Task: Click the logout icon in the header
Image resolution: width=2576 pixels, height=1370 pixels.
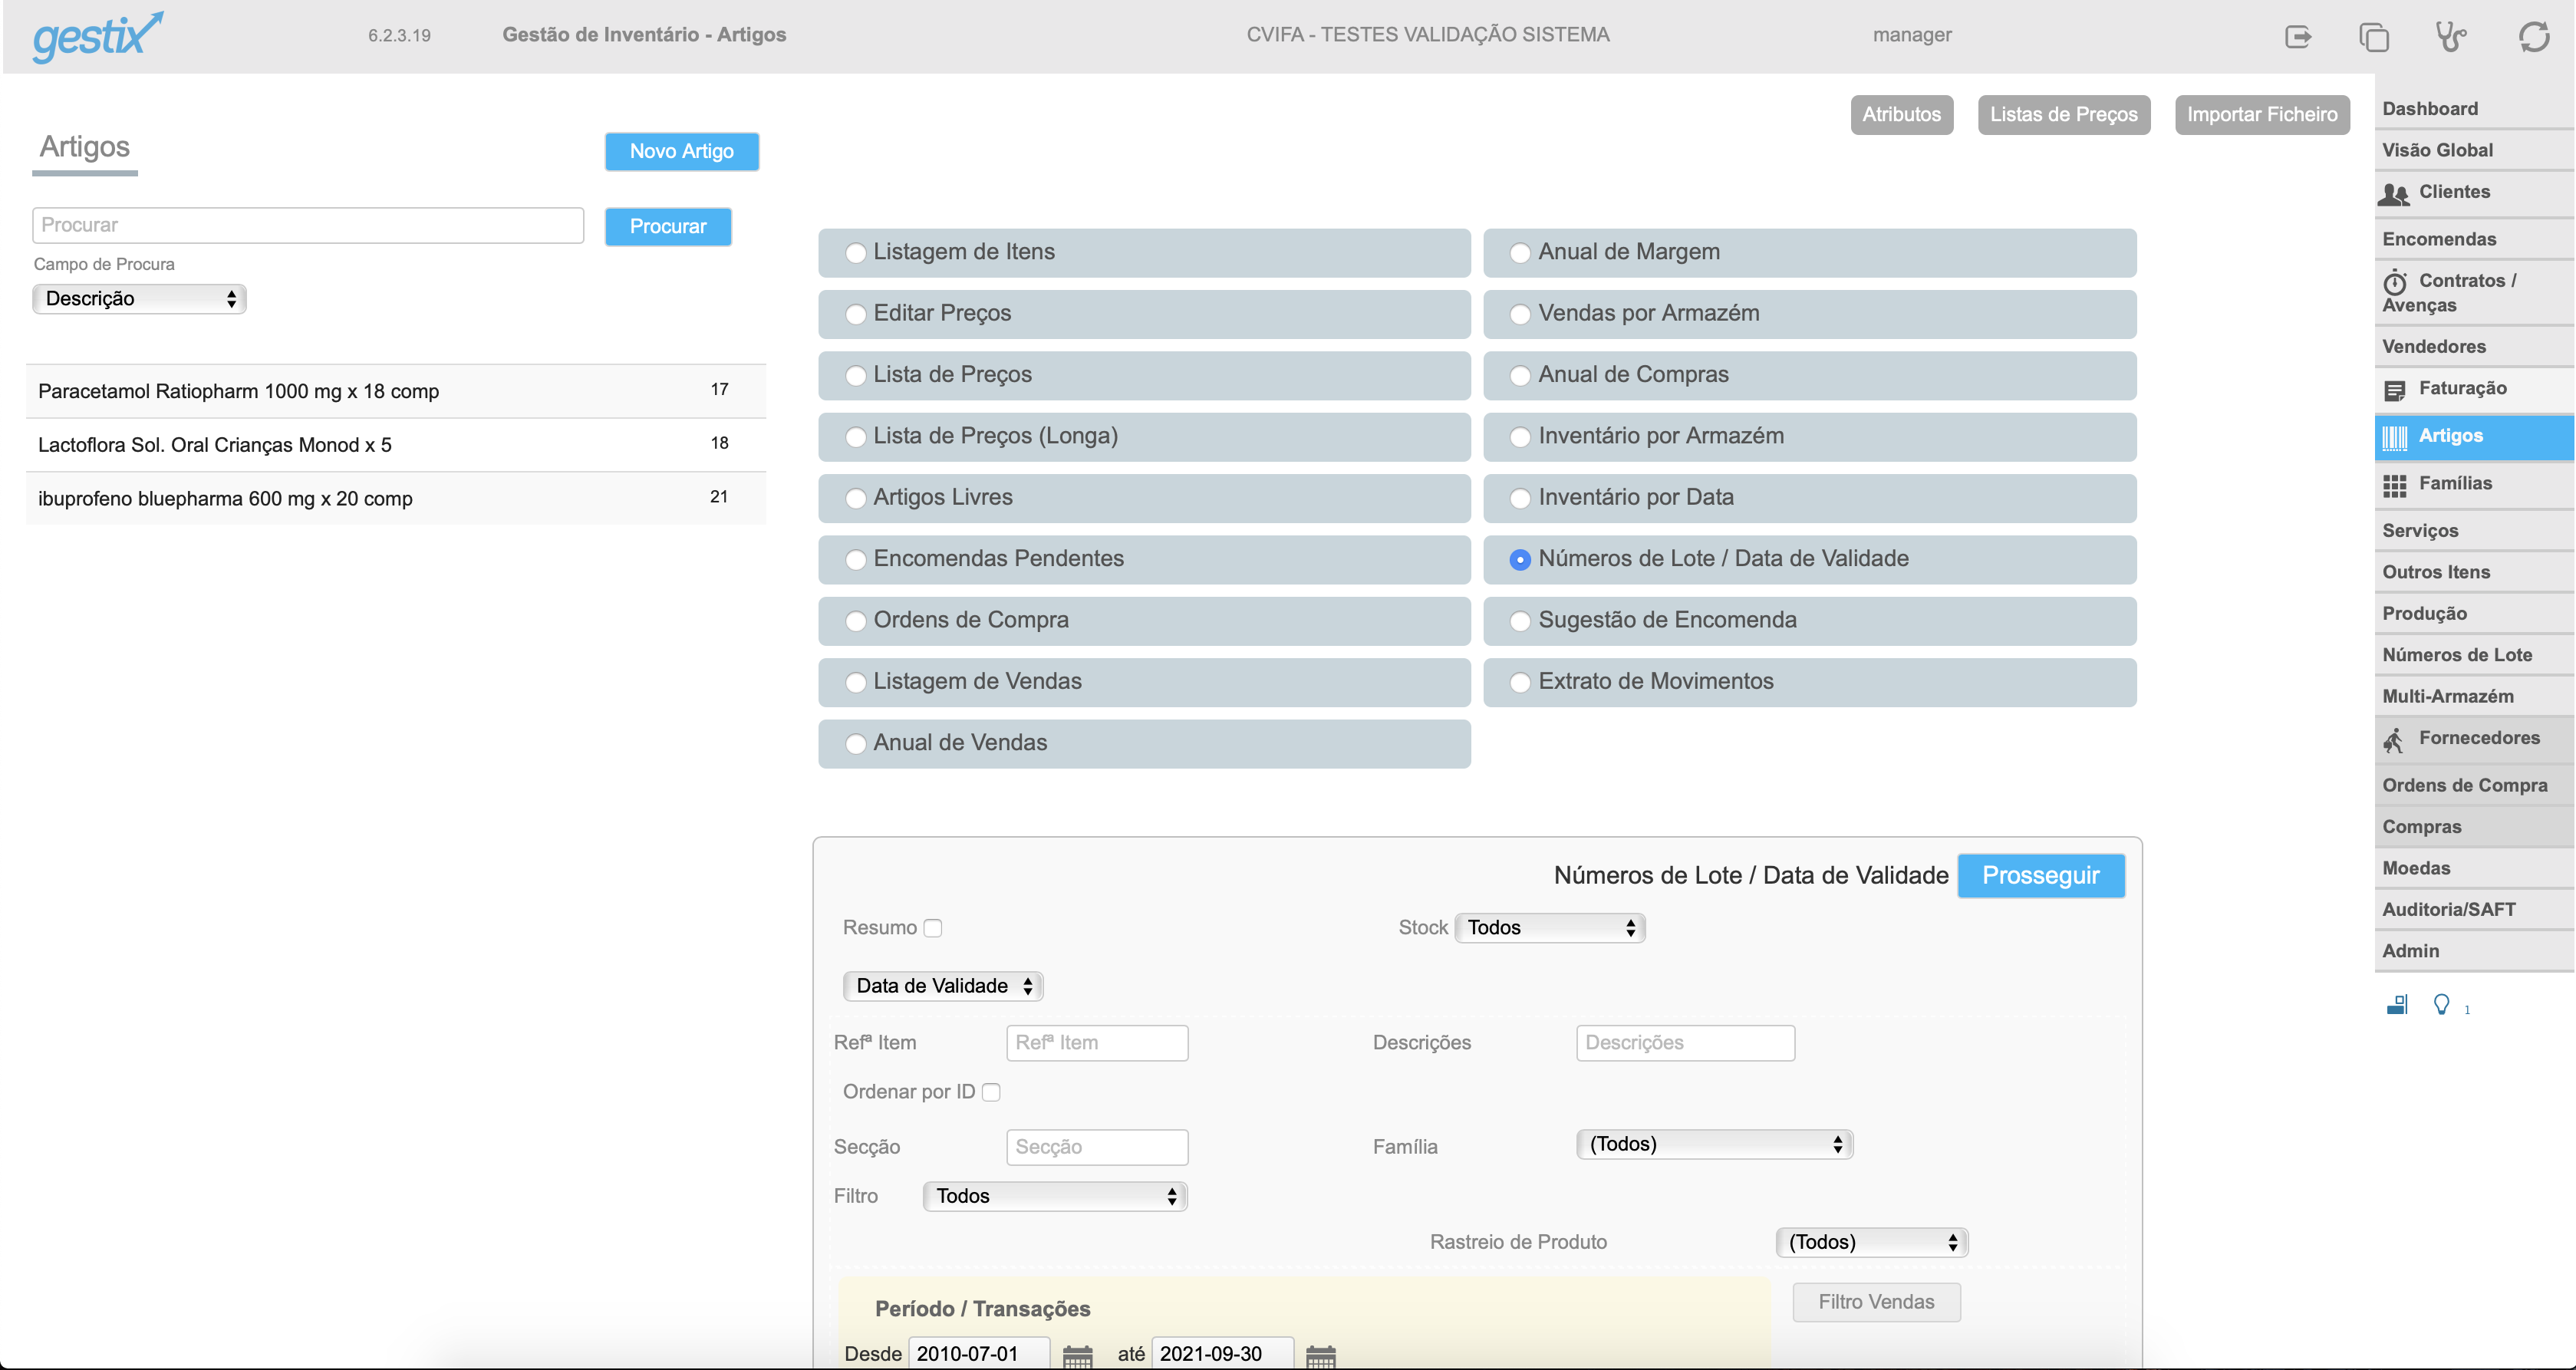Action: pos(2298,37)
